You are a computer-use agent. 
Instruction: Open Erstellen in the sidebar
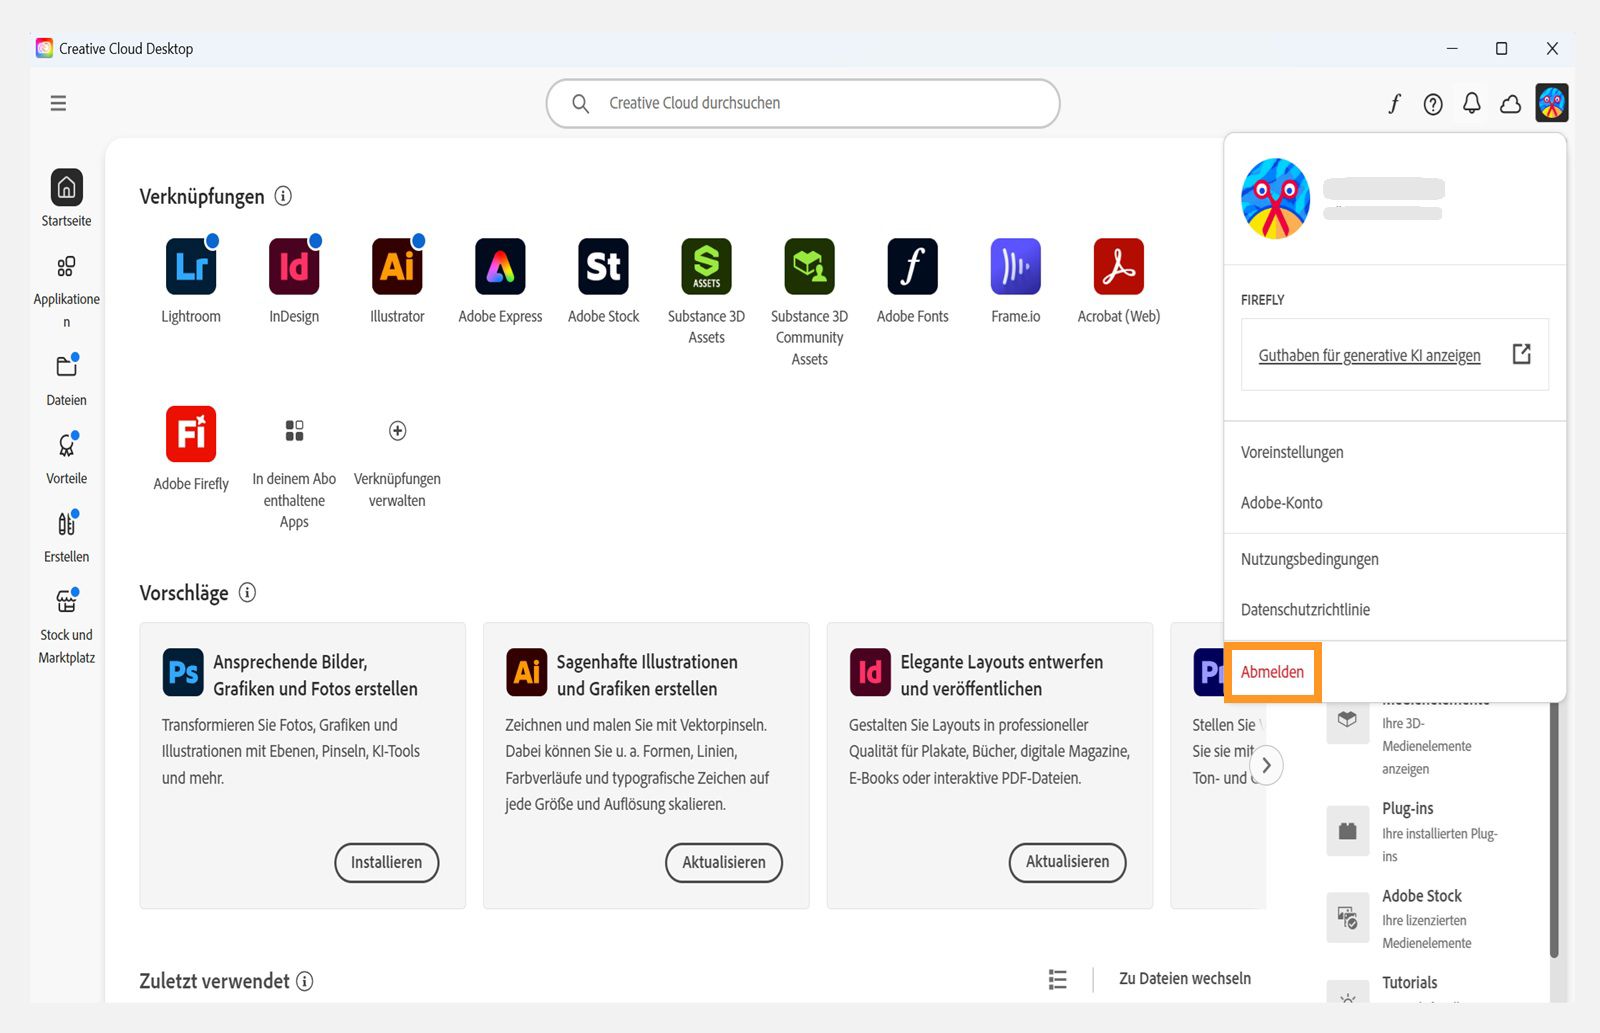click(x=66, y=536)
